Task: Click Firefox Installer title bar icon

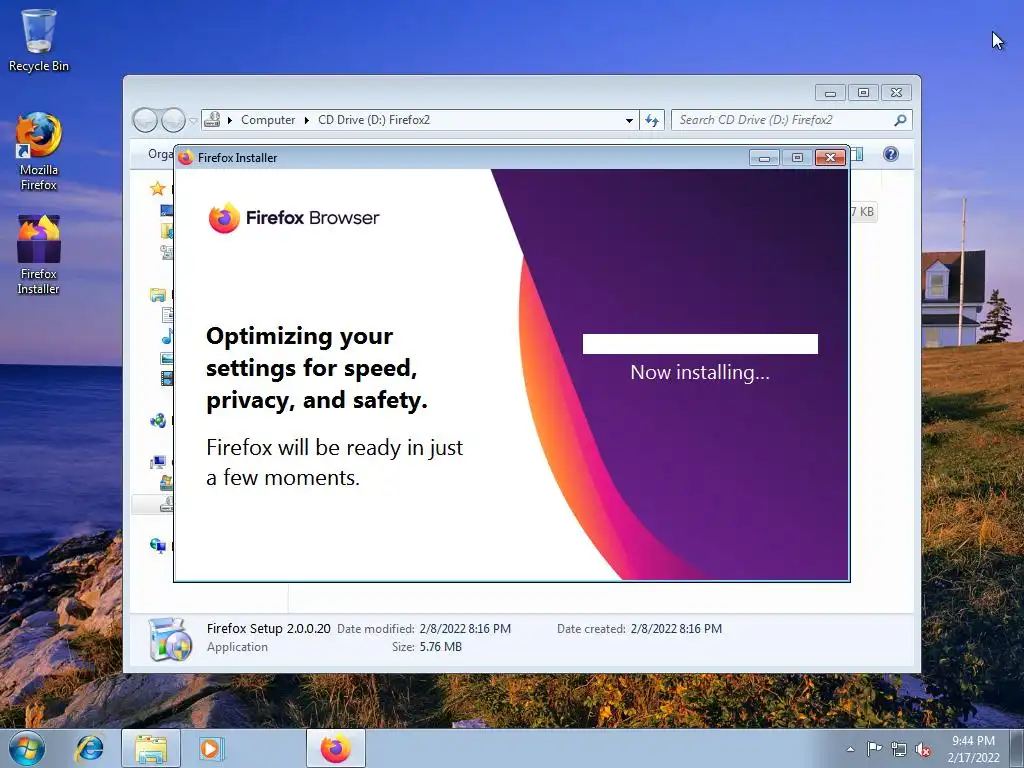Action: point(186,157)
